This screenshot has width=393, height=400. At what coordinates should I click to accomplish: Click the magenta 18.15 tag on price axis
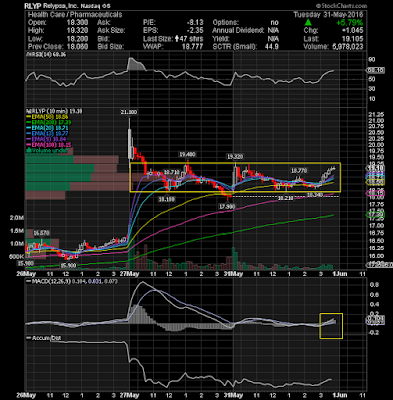[x=376, y=193]
